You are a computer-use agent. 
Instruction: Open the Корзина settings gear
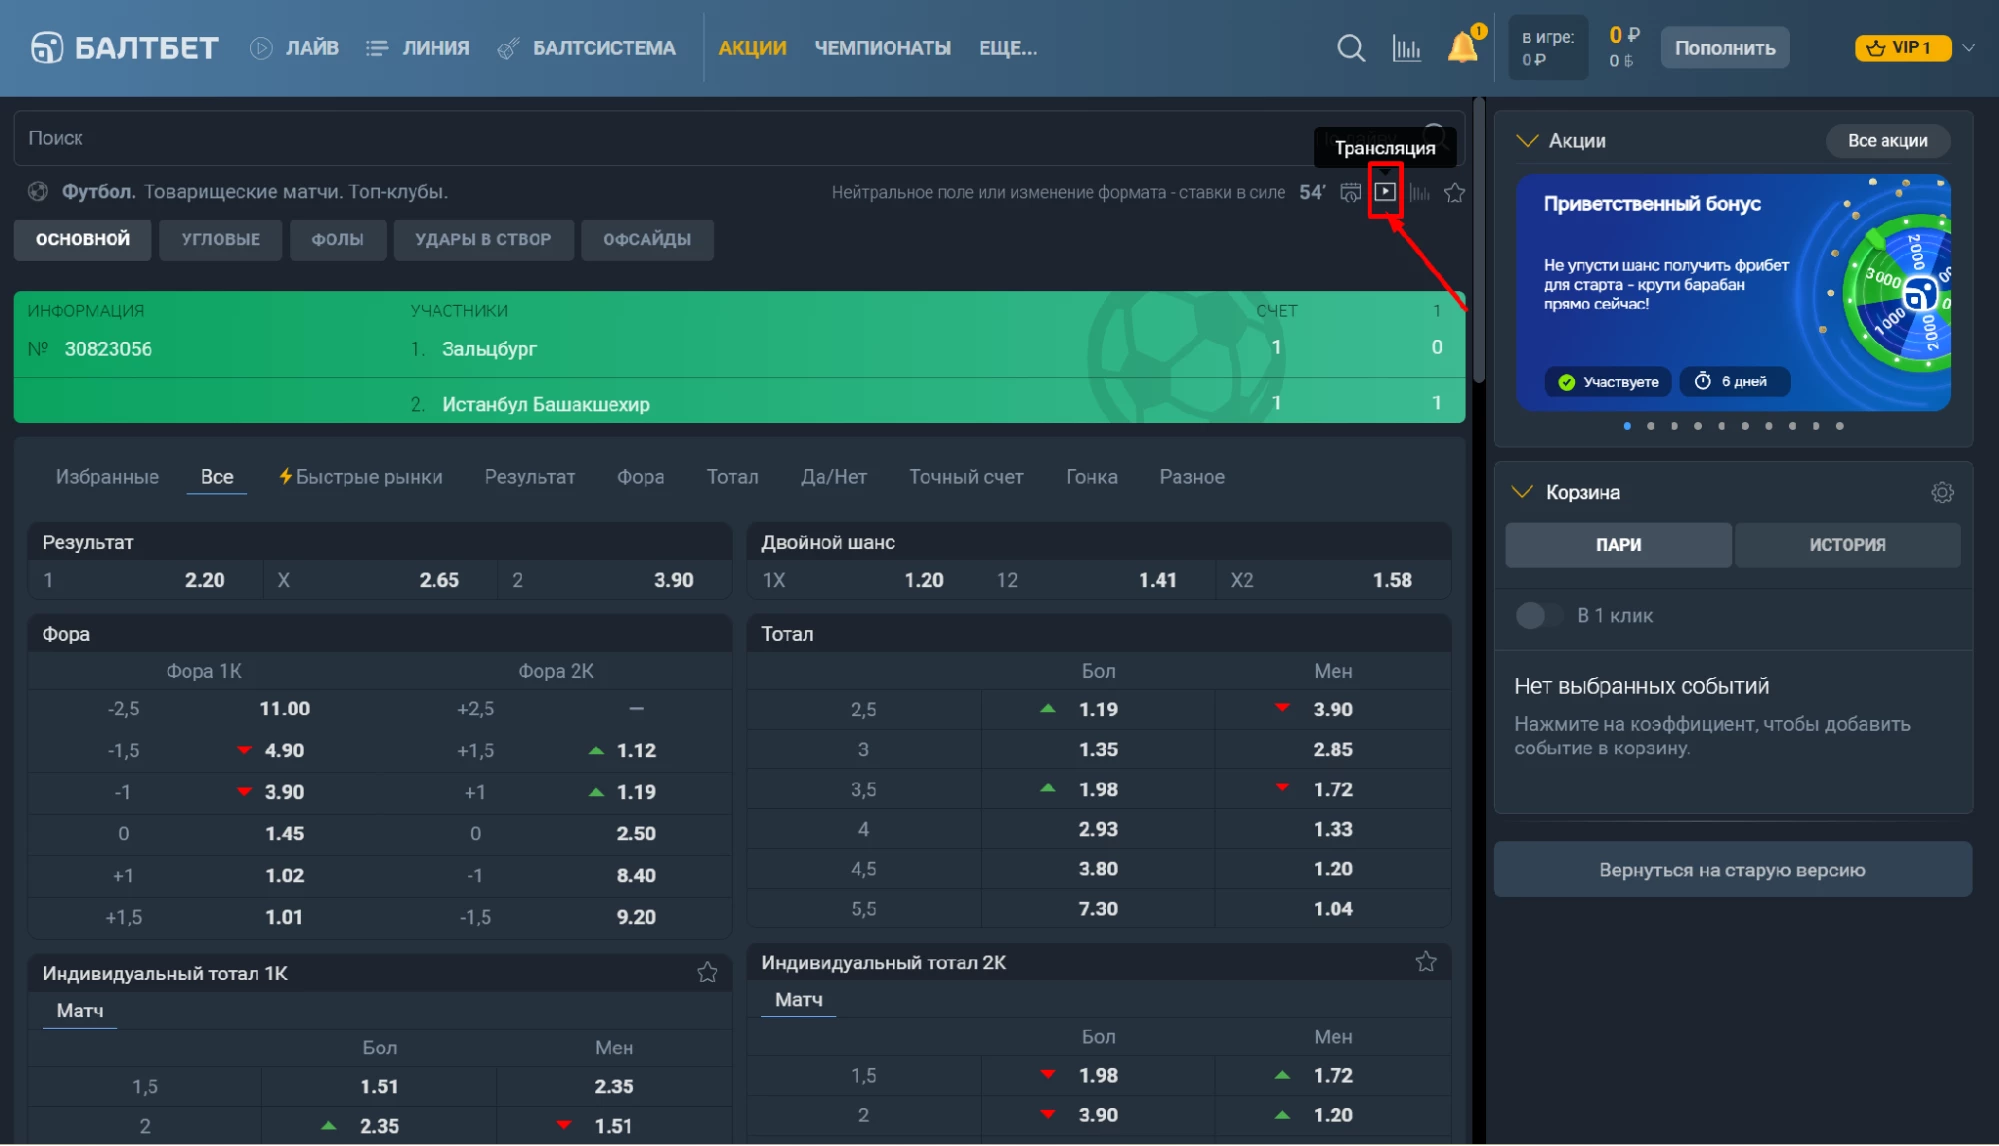pos(1942,492)
